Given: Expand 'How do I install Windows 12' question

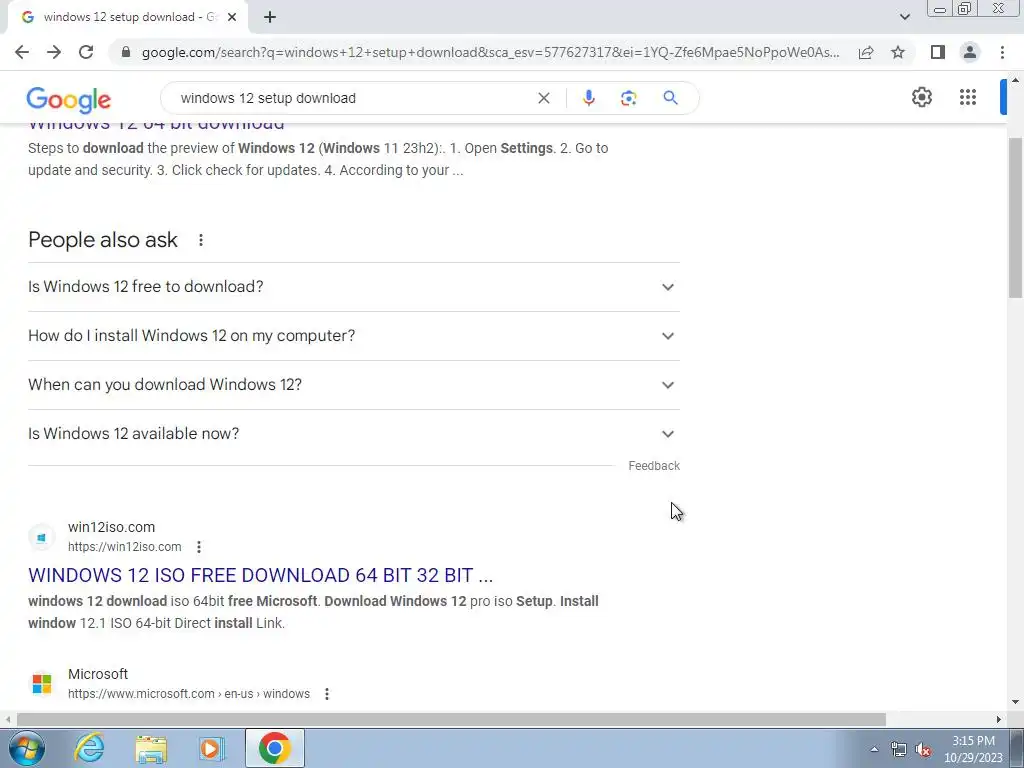Looking at the screenshot, I should [x=354, y=336].
